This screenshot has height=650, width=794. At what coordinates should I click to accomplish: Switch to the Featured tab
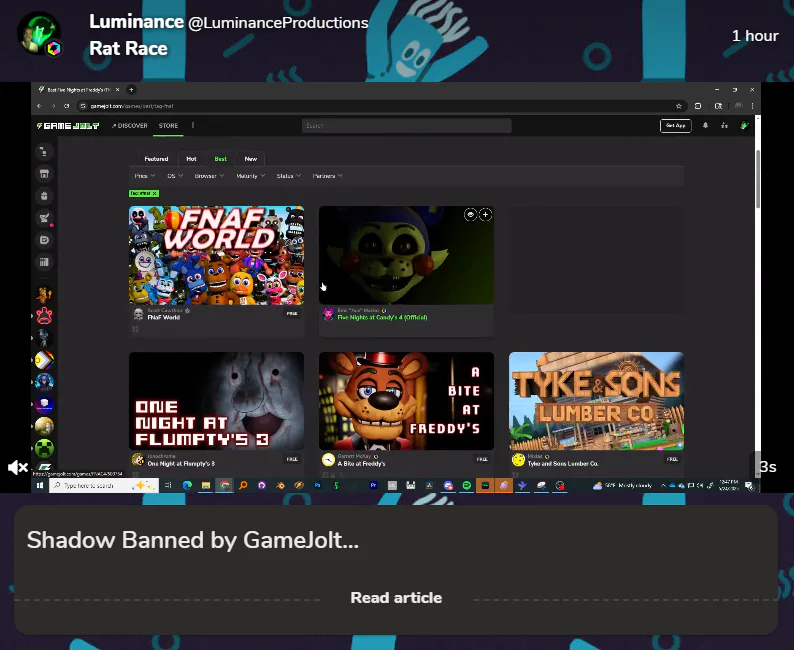(x=156, y=159)
